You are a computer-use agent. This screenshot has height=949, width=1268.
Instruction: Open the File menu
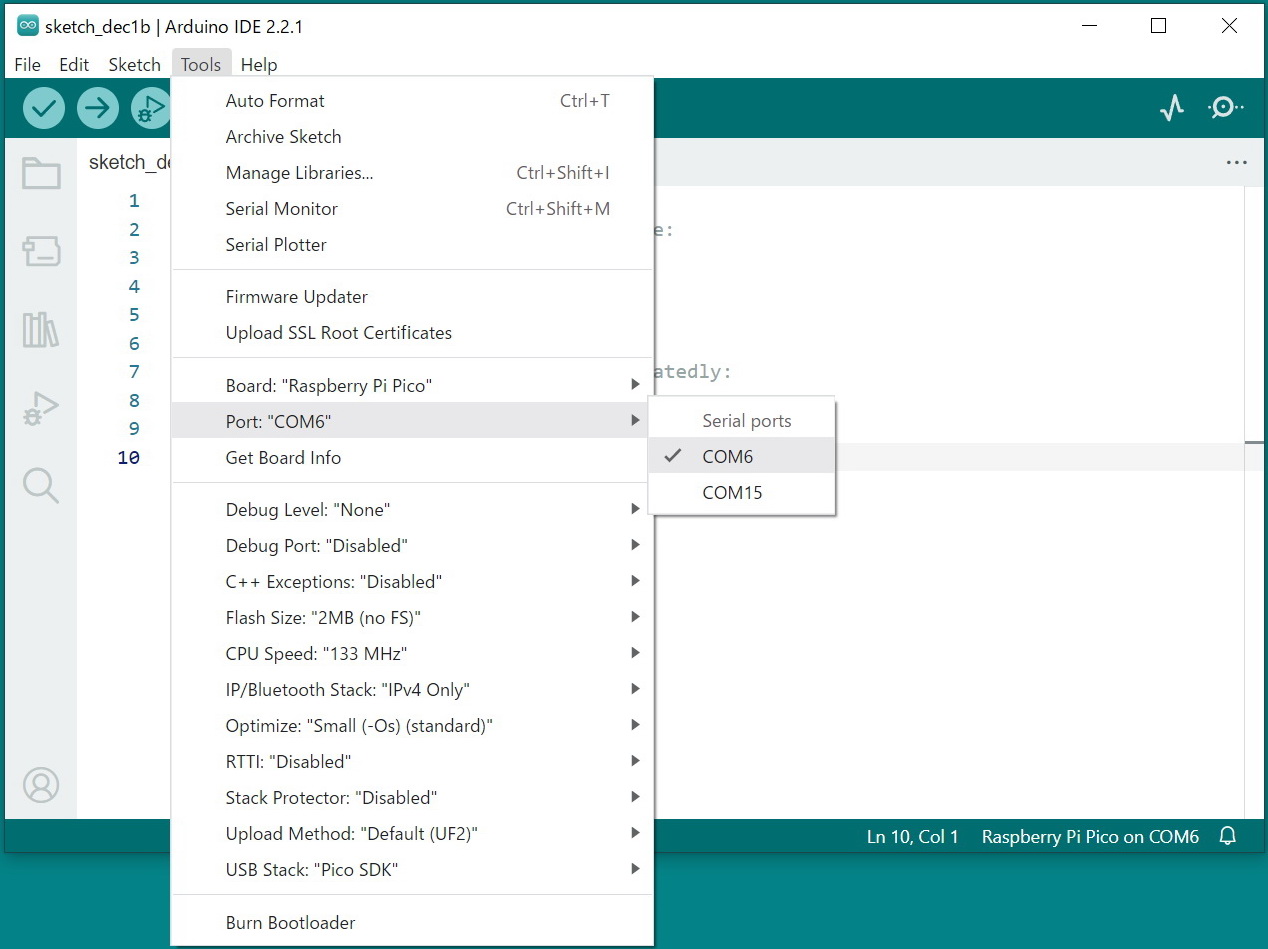(27, 64)
